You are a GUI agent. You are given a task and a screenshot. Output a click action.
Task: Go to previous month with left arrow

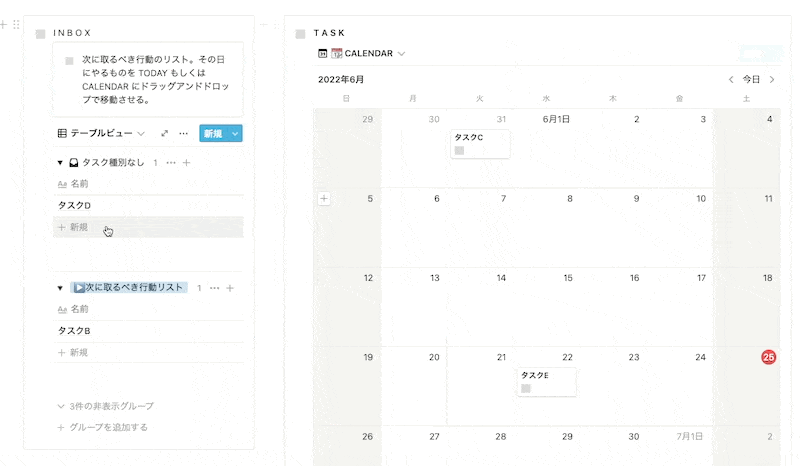(731, 79)
